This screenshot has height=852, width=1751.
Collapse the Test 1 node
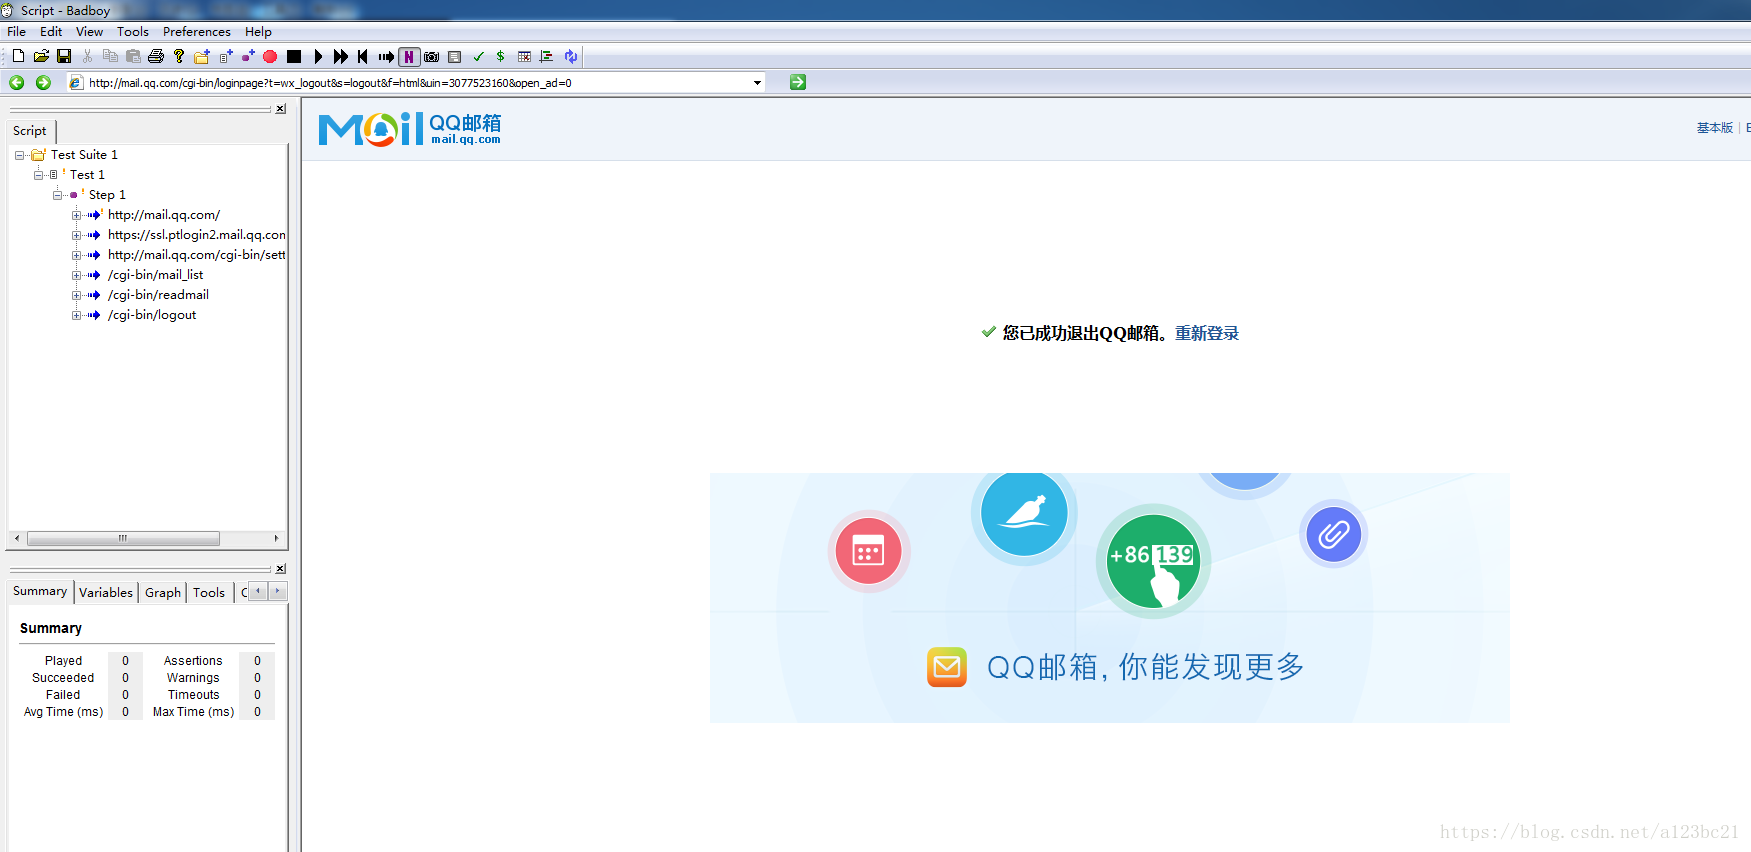[38, 175]
